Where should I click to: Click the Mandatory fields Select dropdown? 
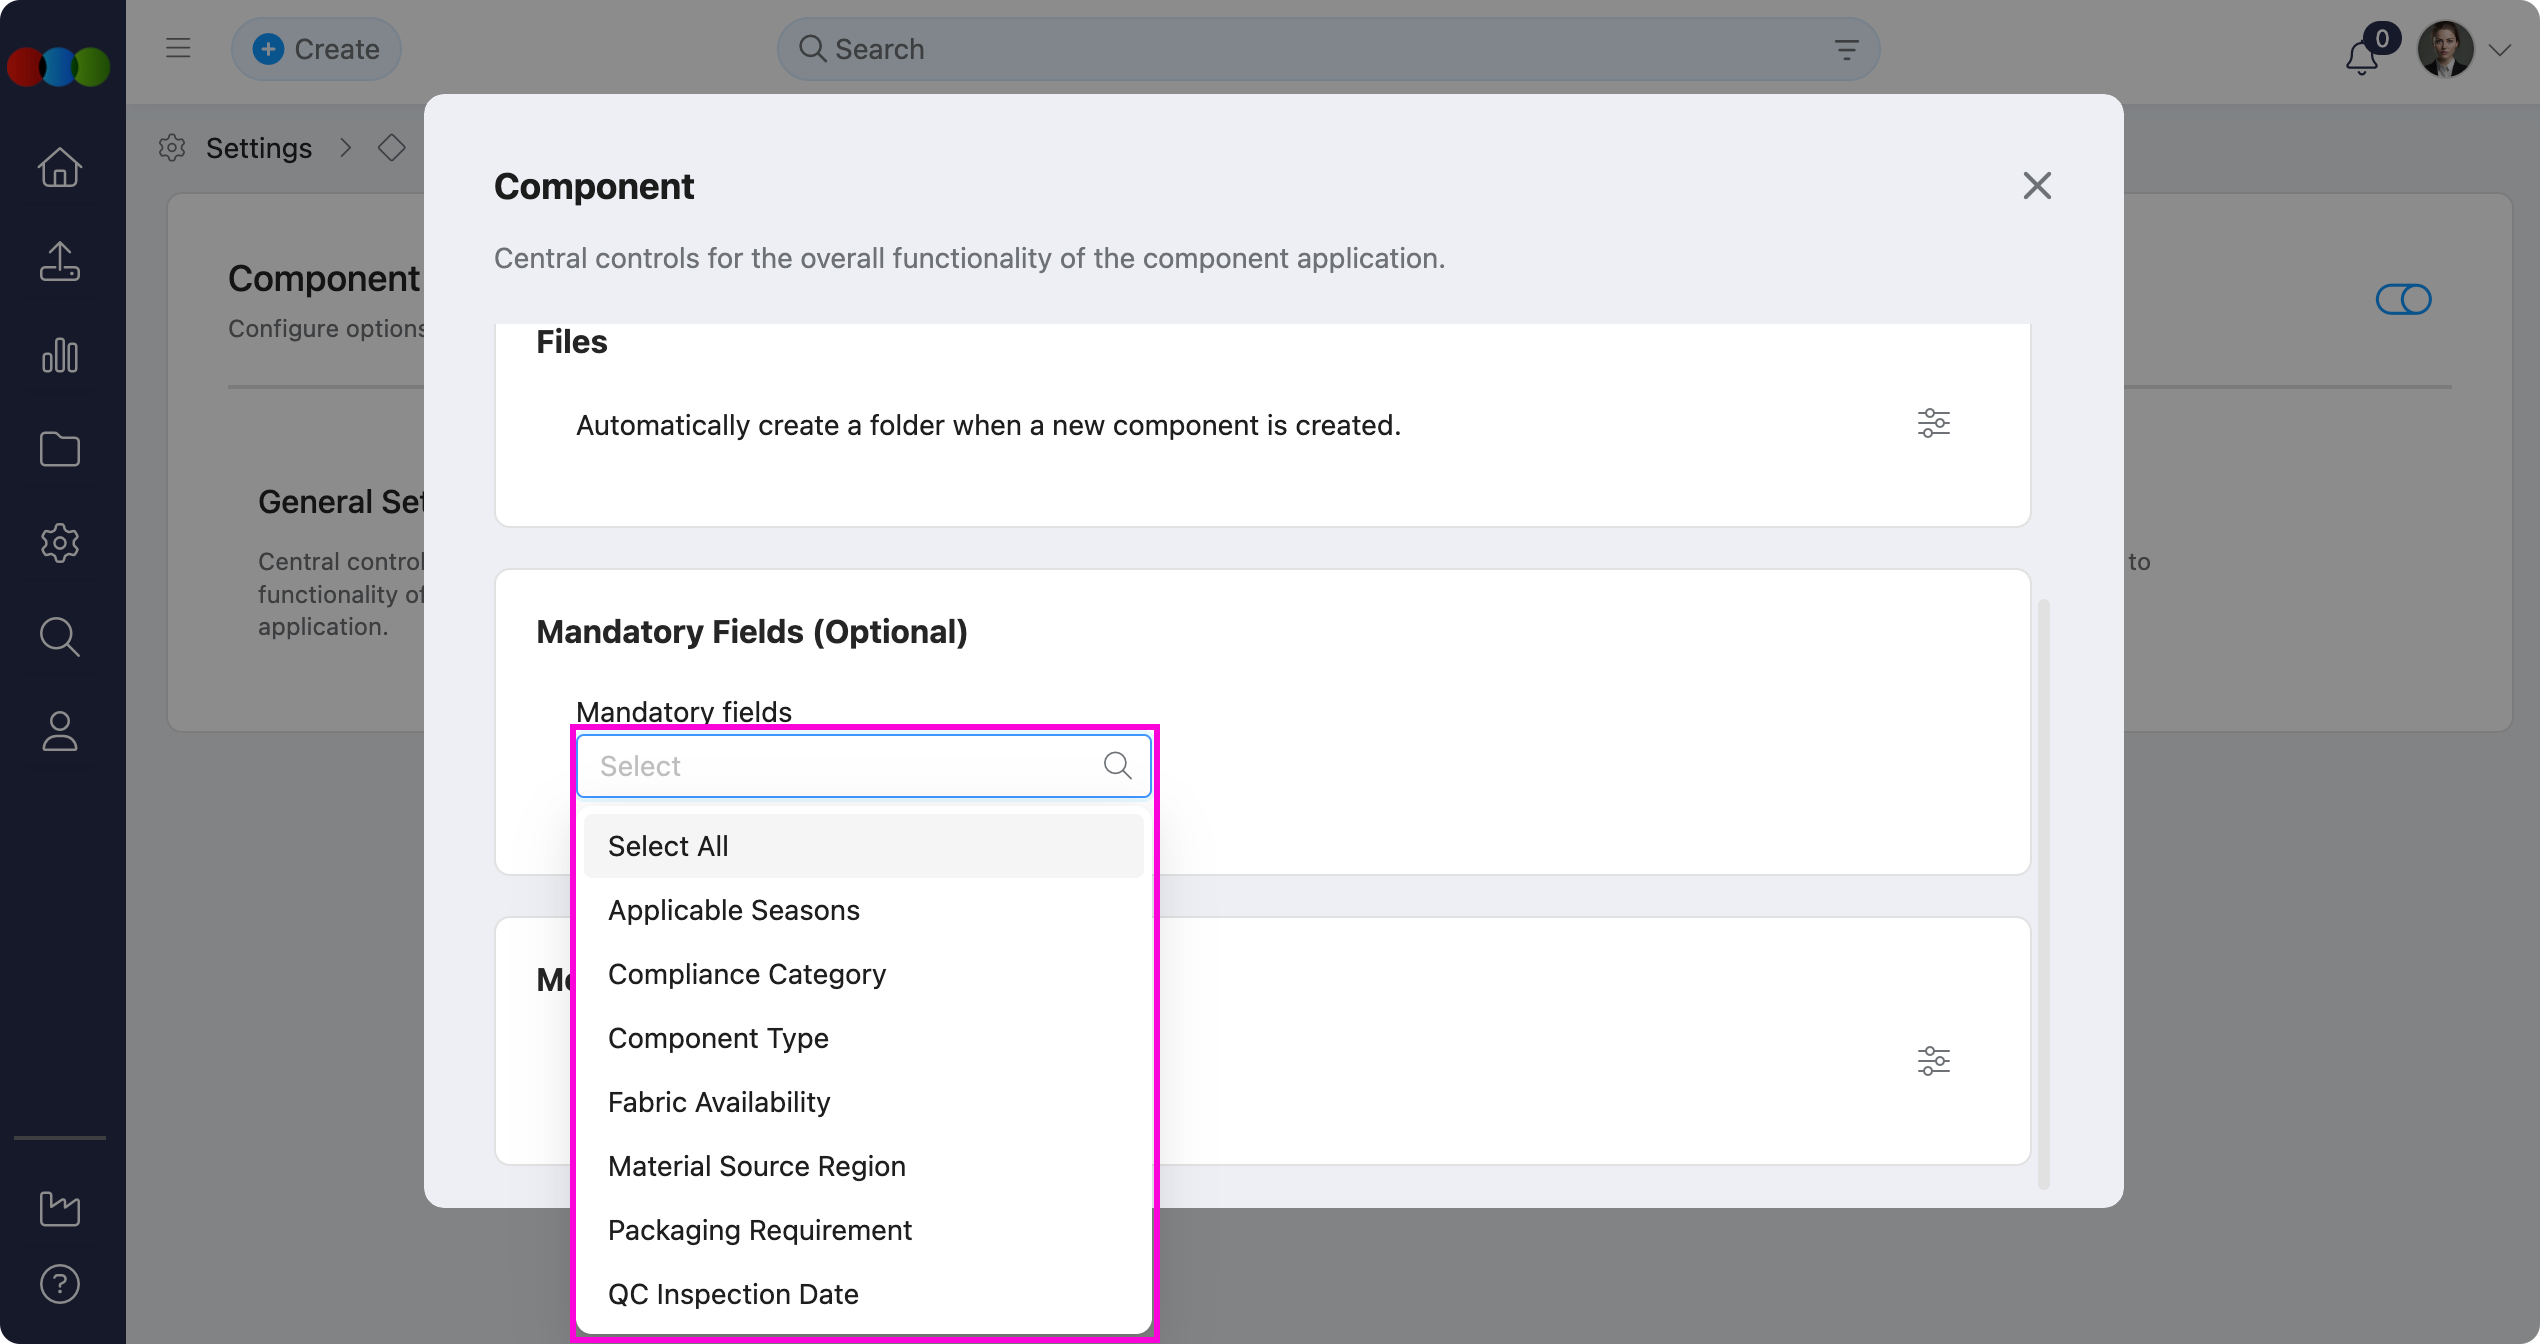tap(850, 766)
